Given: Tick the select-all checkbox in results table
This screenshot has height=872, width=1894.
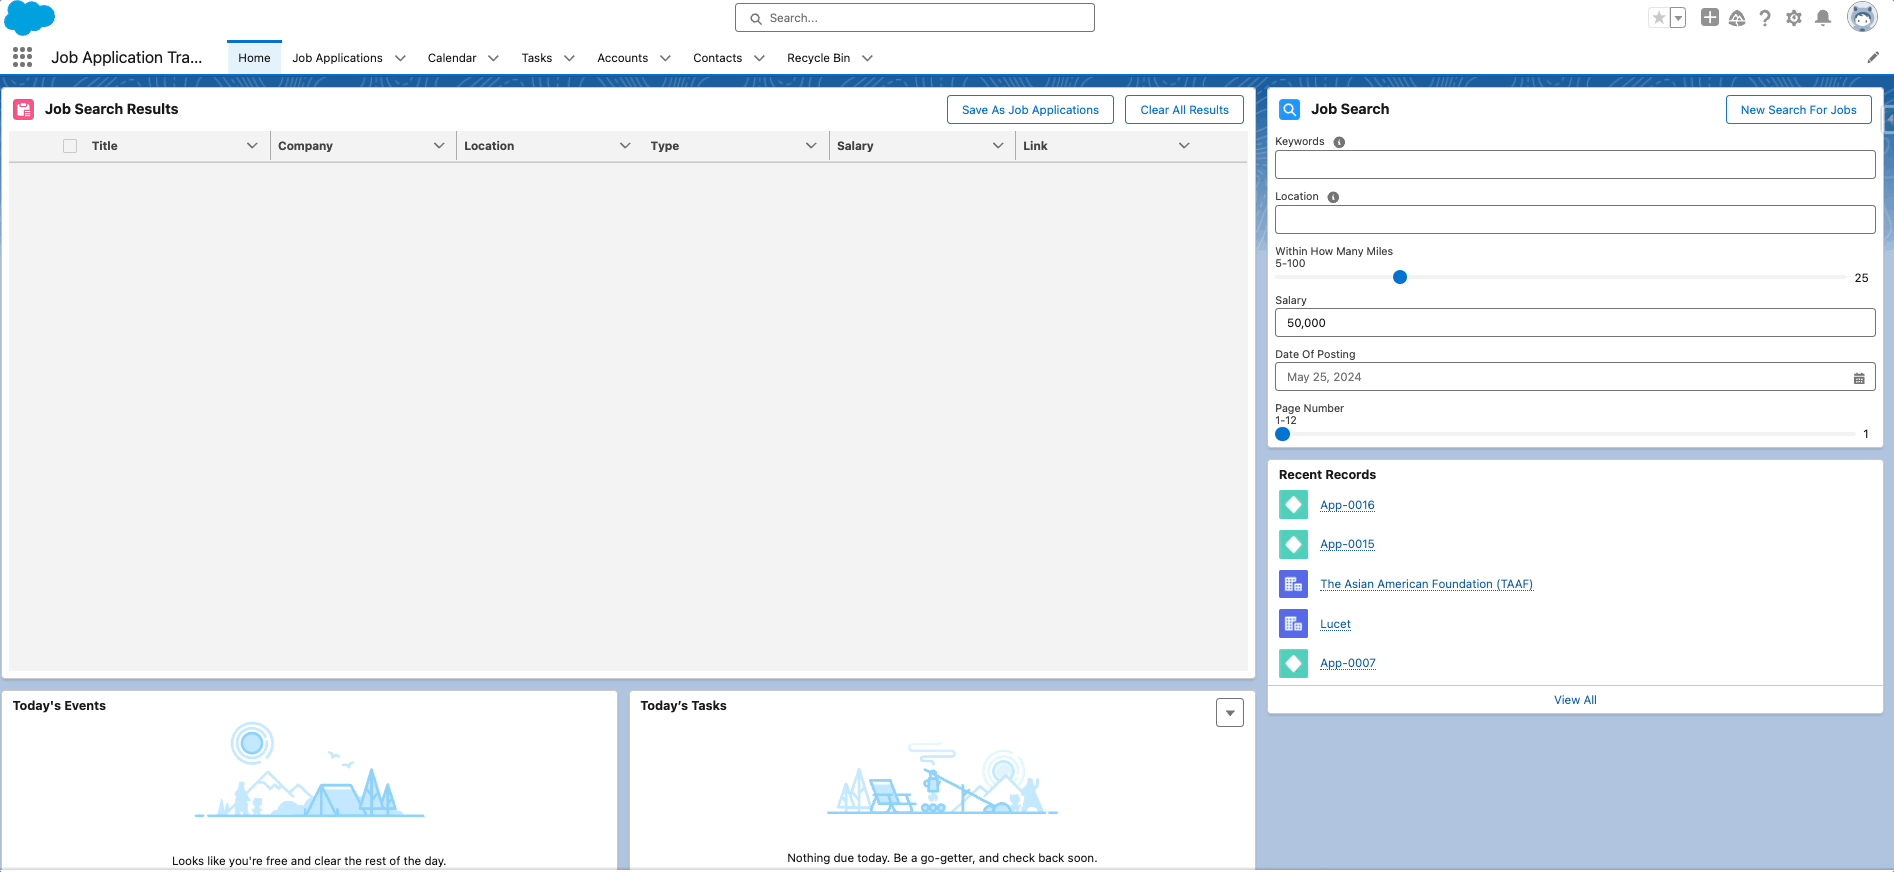Looking at the screenshot, I should tap(70, 146).
